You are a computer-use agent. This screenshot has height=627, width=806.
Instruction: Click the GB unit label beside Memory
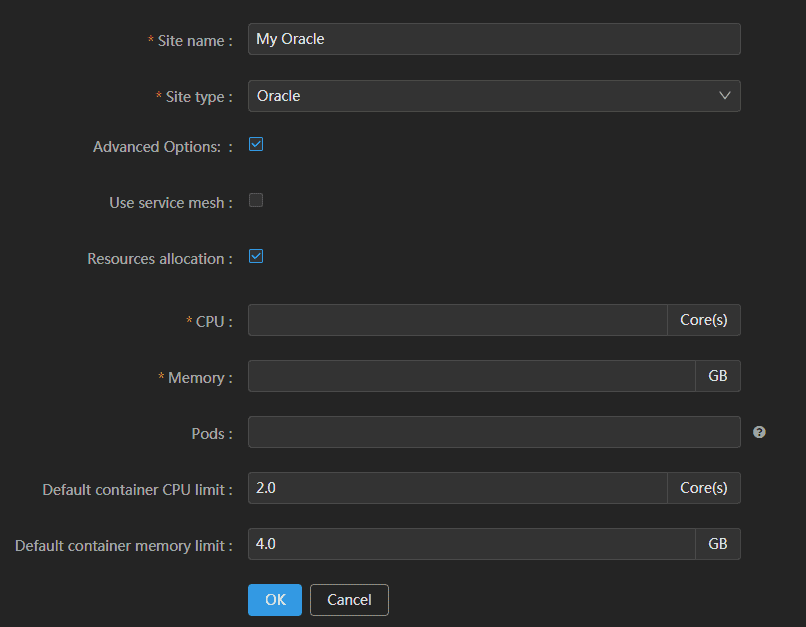pos(718,376)
